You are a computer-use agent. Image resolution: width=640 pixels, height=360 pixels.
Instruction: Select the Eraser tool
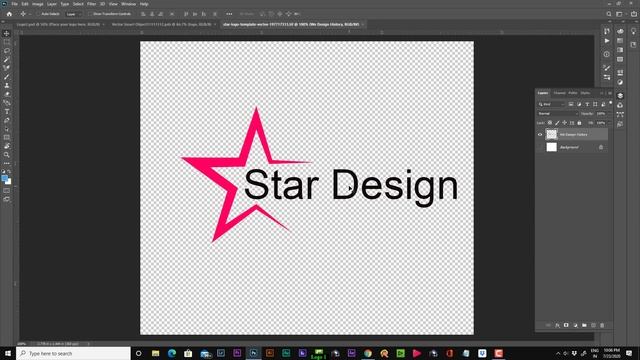(7, 94)
